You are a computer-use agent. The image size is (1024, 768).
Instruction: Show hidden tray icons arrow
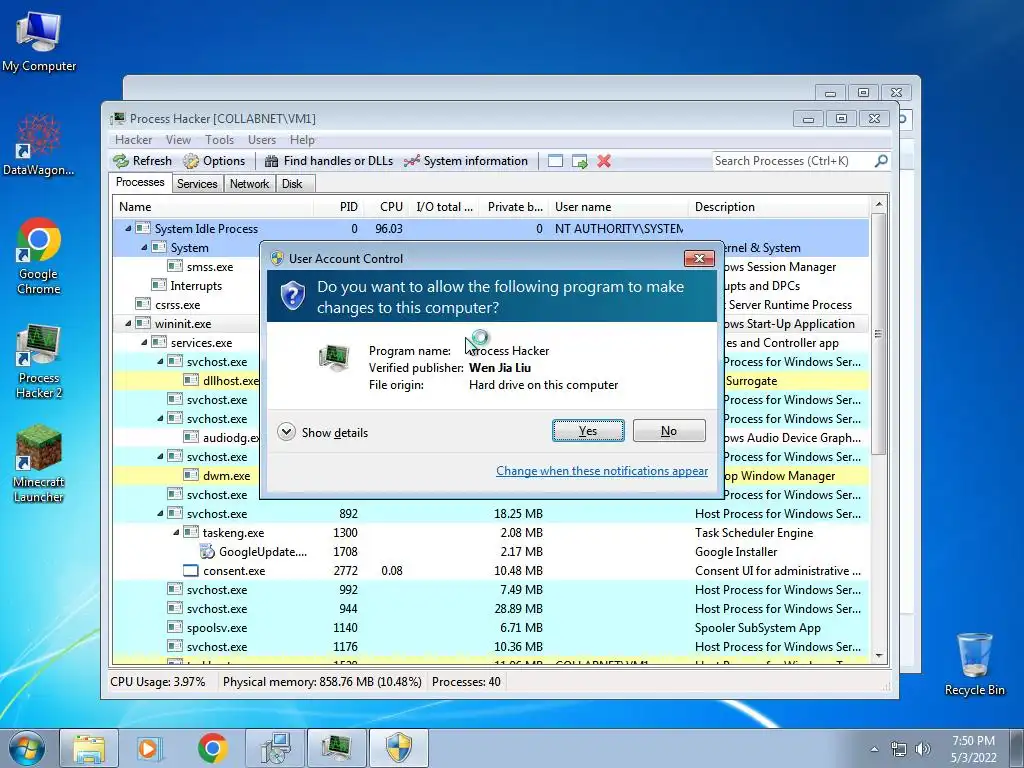pyautogui.click(x=874, y=749)
